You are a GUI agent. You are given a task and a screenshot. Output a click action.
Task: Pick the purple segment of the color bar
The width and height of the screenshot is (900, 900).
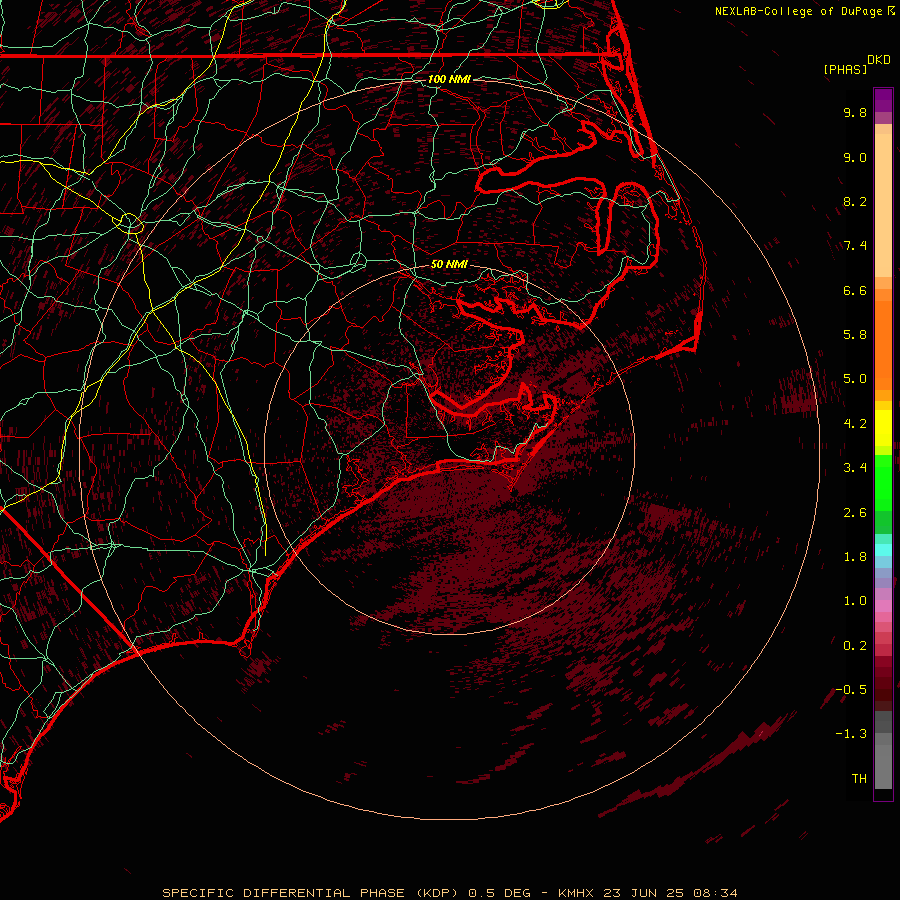[883, 100]
